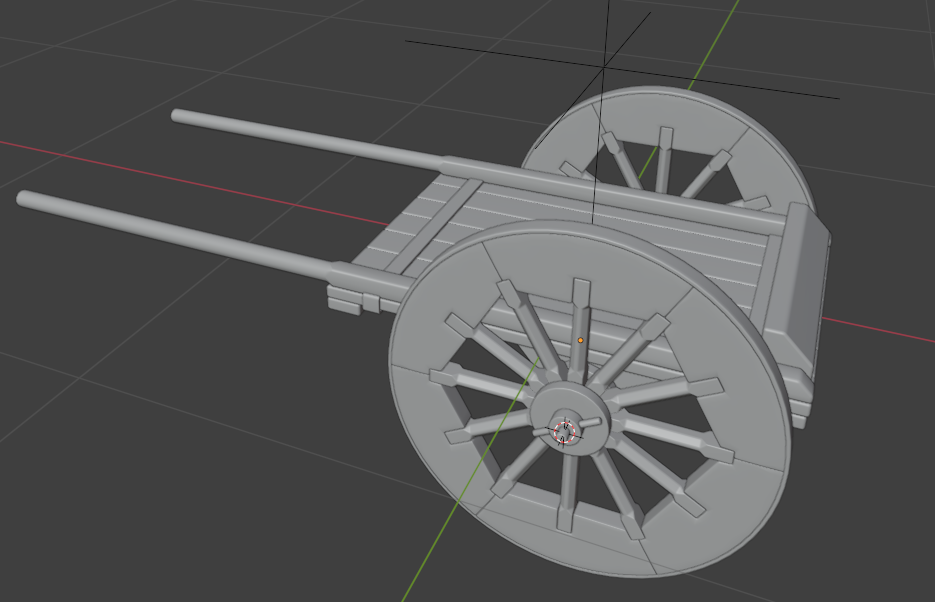Click the orange object origin dot

pos(580,340)
